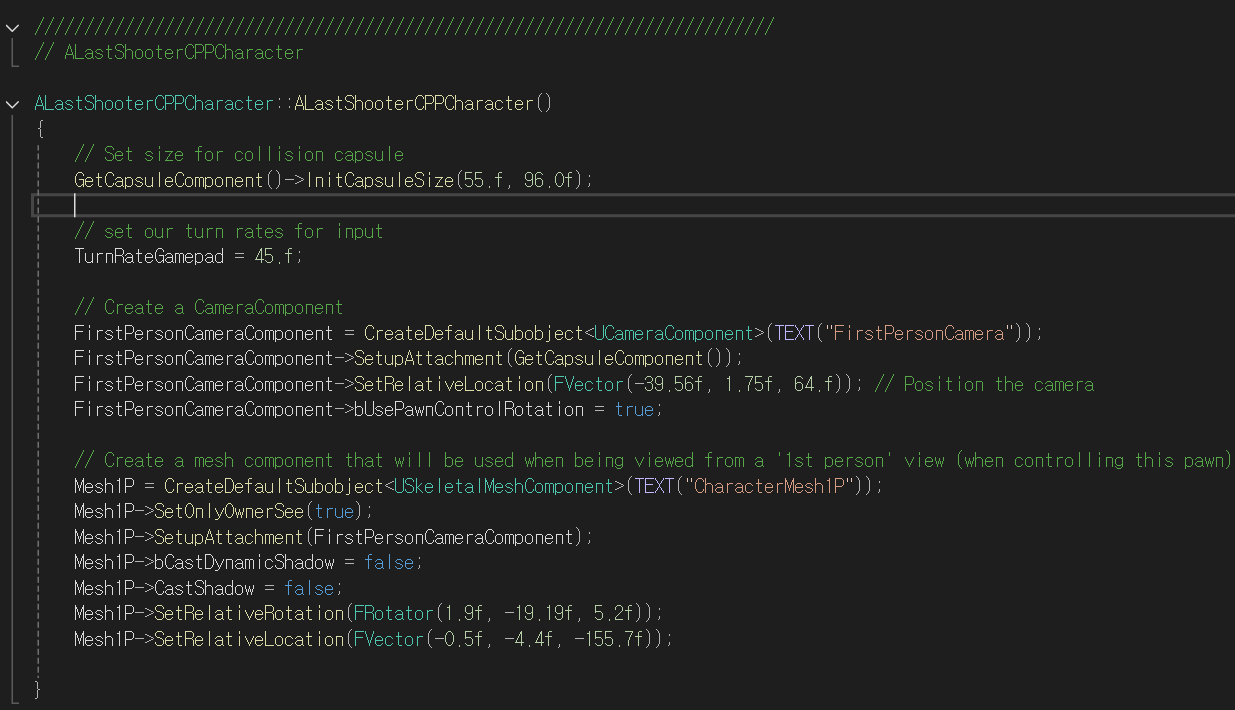Image resolution: width=1235 pixels, height=710 pixels.
Task: Click the Mesh1P->CastShadow property
Action: 204,588
